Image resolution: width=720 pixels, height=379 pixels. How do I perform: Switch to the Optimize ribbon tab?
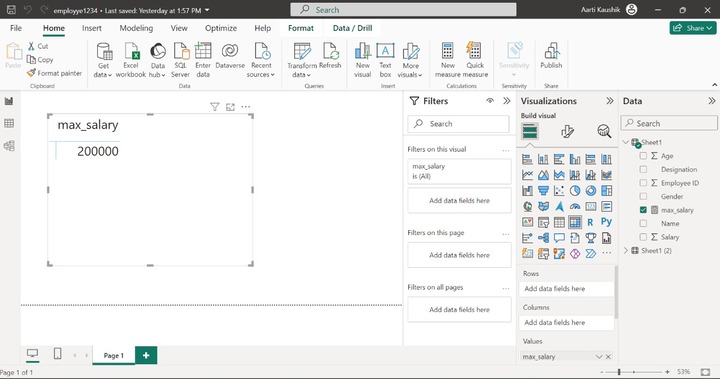click(x=221, y=28)
